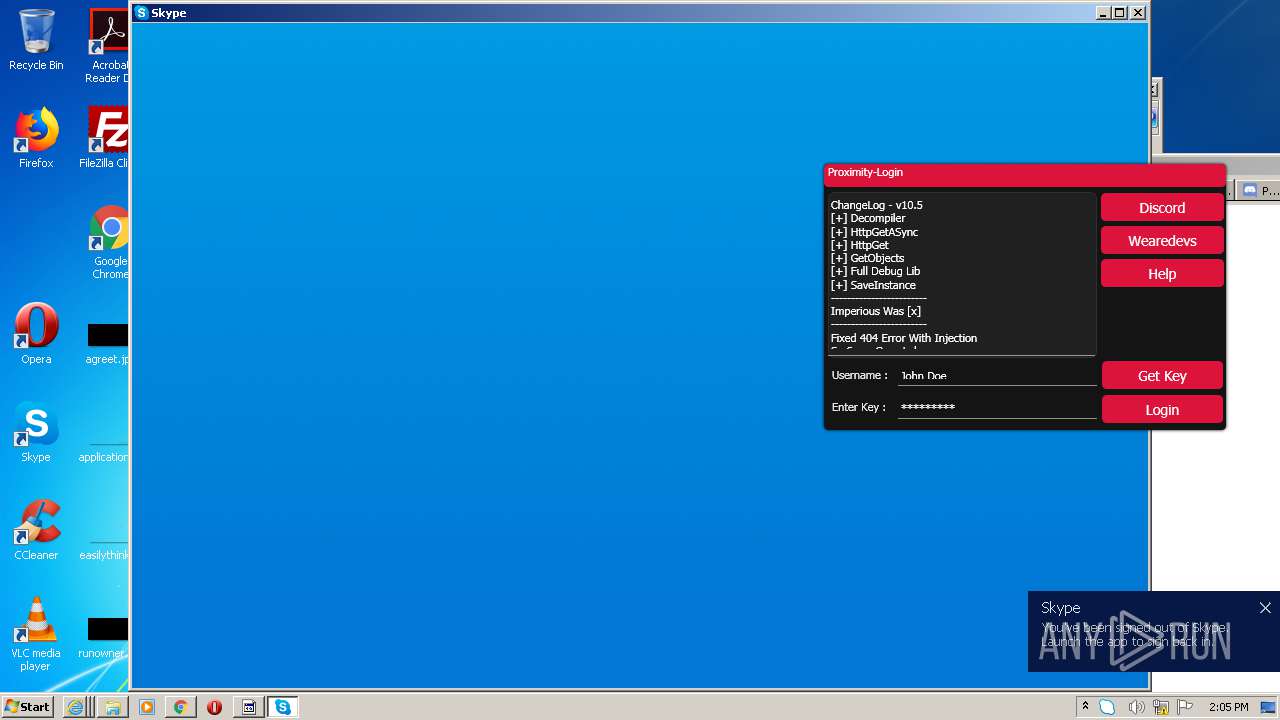Open Action Center flag tray icon
Image resolution: width=1280 pixels, height=720 pixels.
1185,707
